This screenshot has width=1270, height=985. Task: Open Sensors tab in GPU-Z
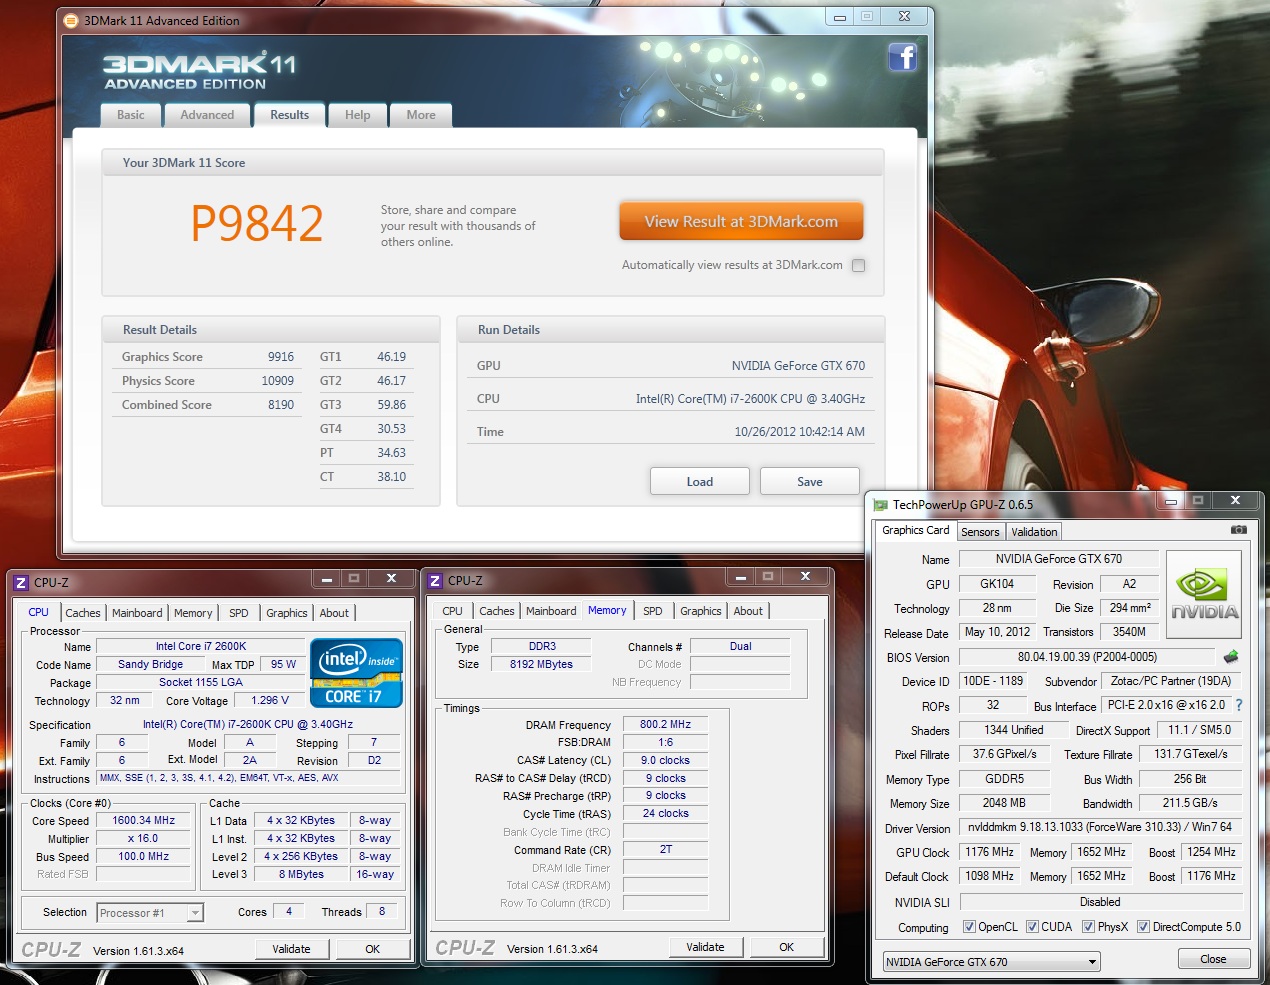(x=980, y=532)
